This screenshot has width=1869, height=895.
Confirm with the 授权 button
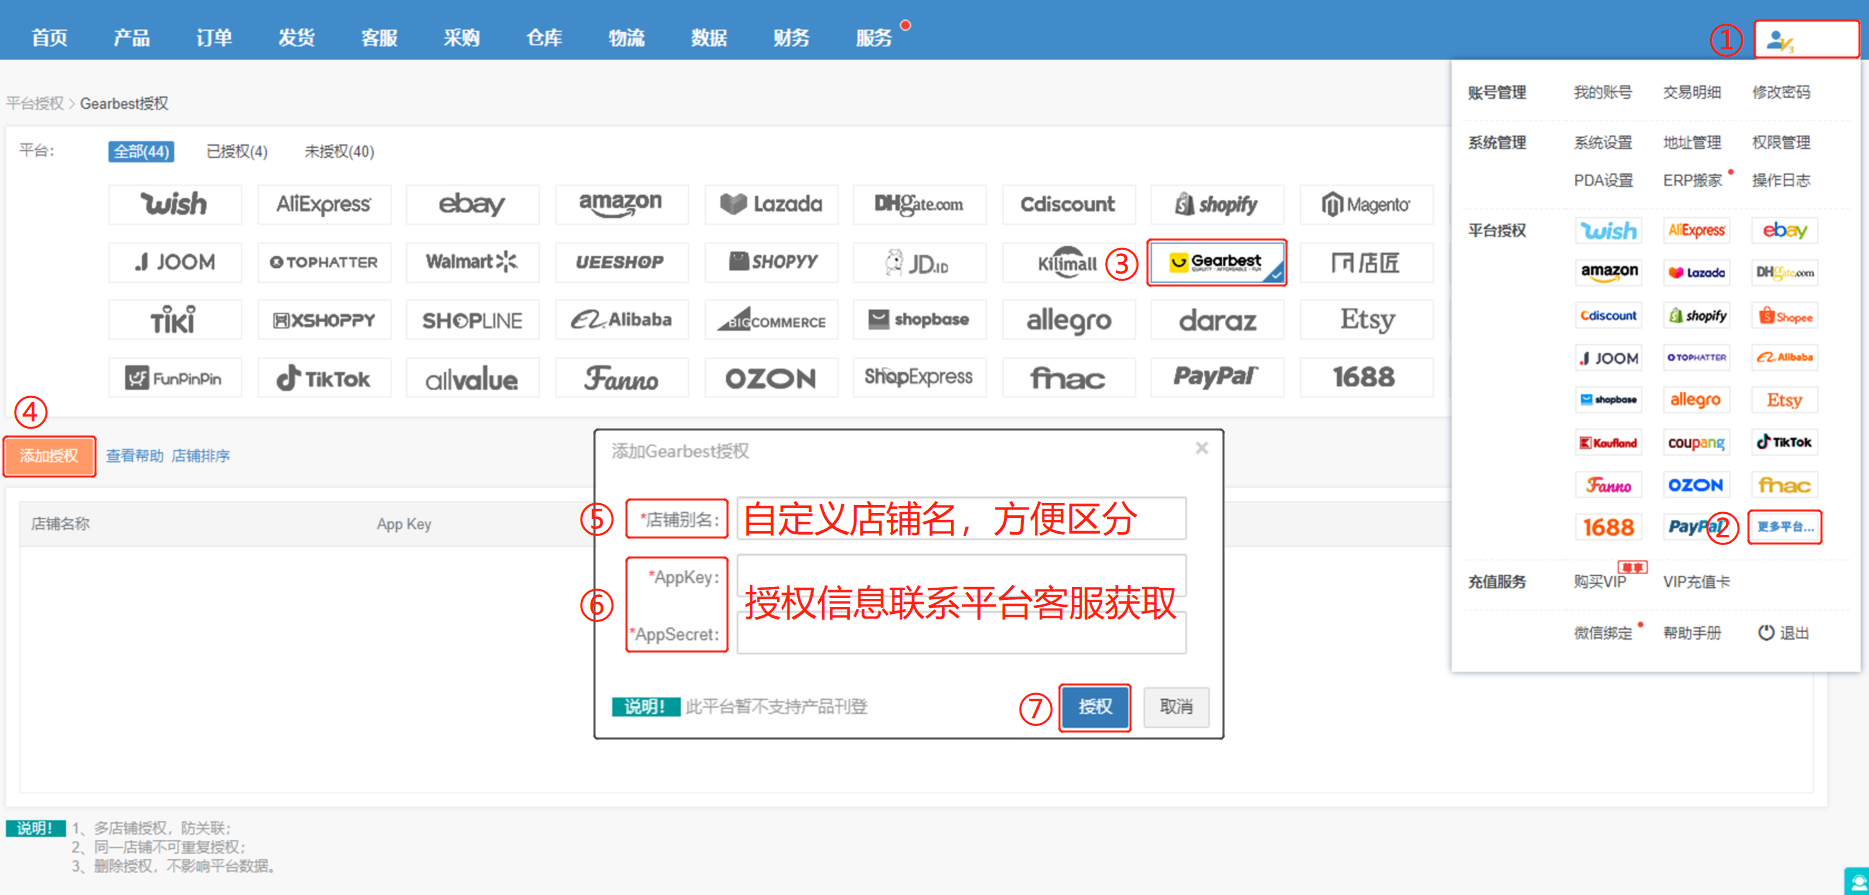coord(1095,707)
